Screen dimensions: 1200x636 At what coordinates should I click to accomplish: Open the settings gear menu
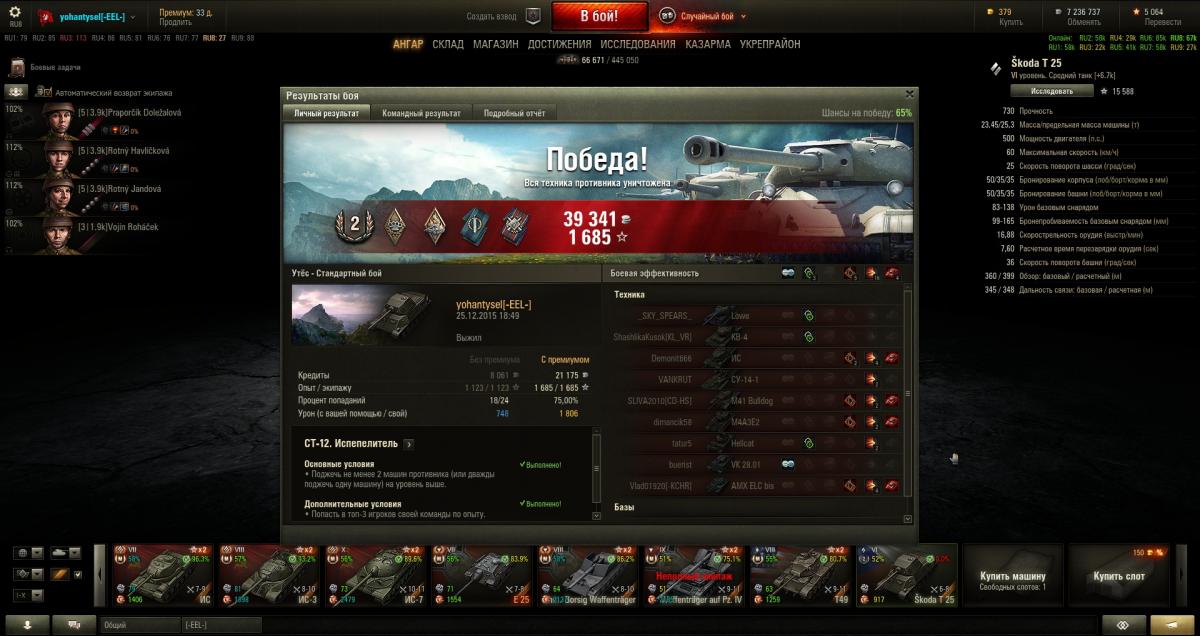click(x=15, y=12)
